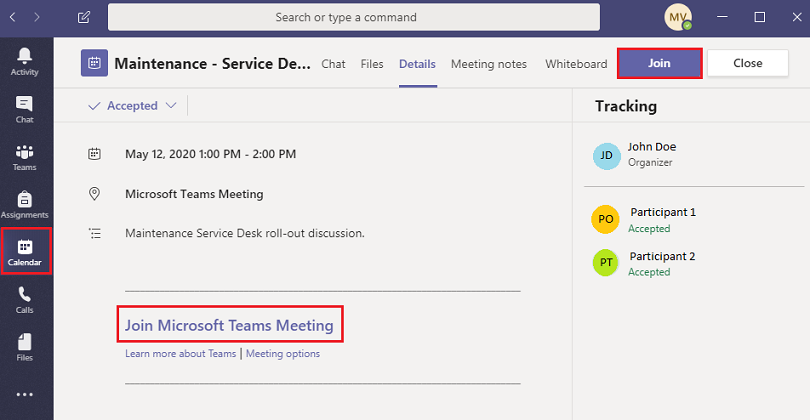Show more apps via ellipsis icon
Image resolution: width=810 pixels, height=420 pixels.
click(x=25, y=394)
